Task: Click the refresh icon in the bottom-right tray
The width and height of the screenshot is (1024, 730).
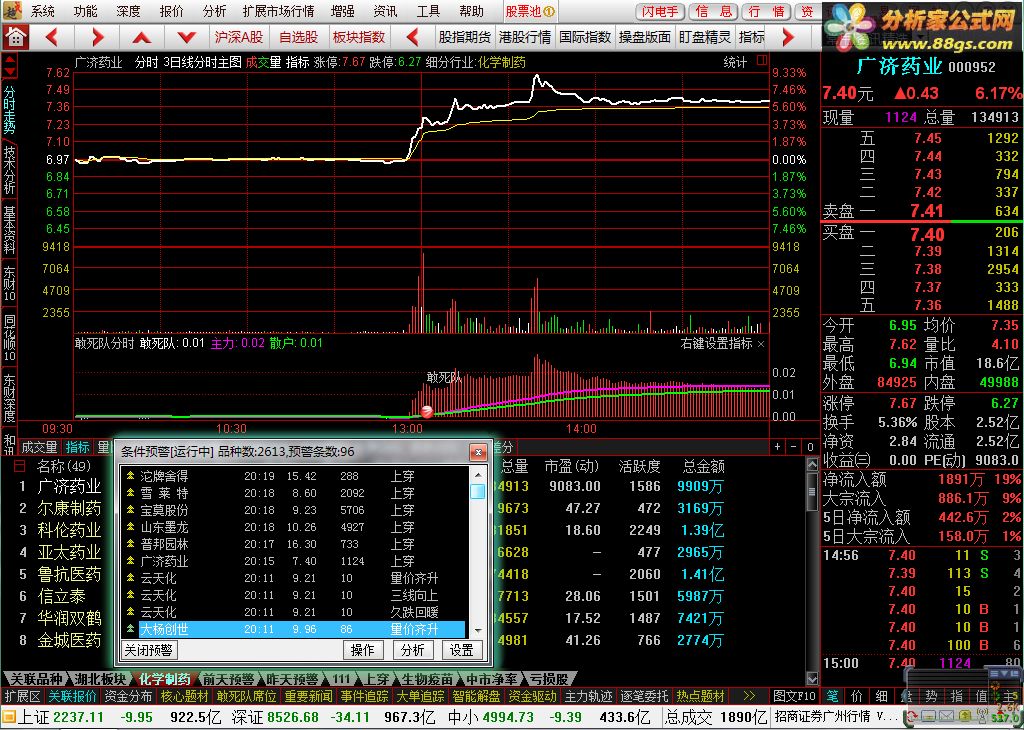Action: pyautogui.click(x=914, y=717)
